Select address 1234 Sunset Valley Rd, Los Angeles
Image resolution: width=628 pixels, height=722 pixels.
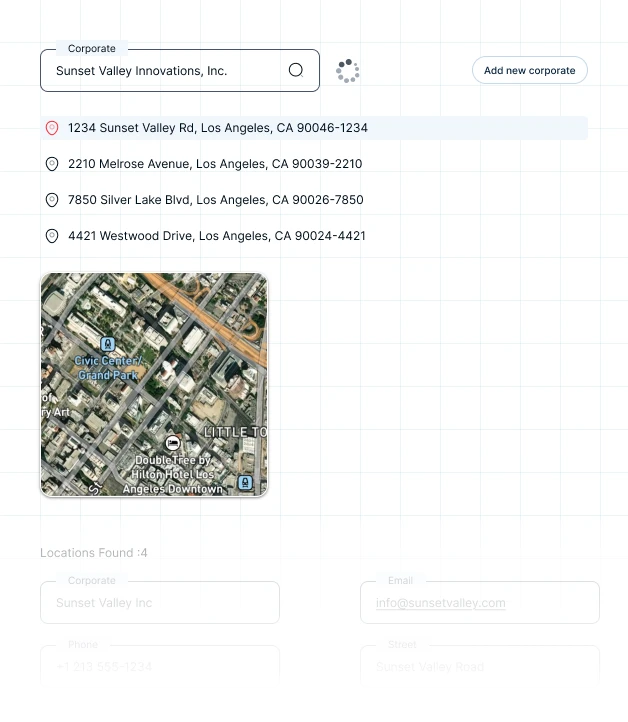click(x=218, y=128)
